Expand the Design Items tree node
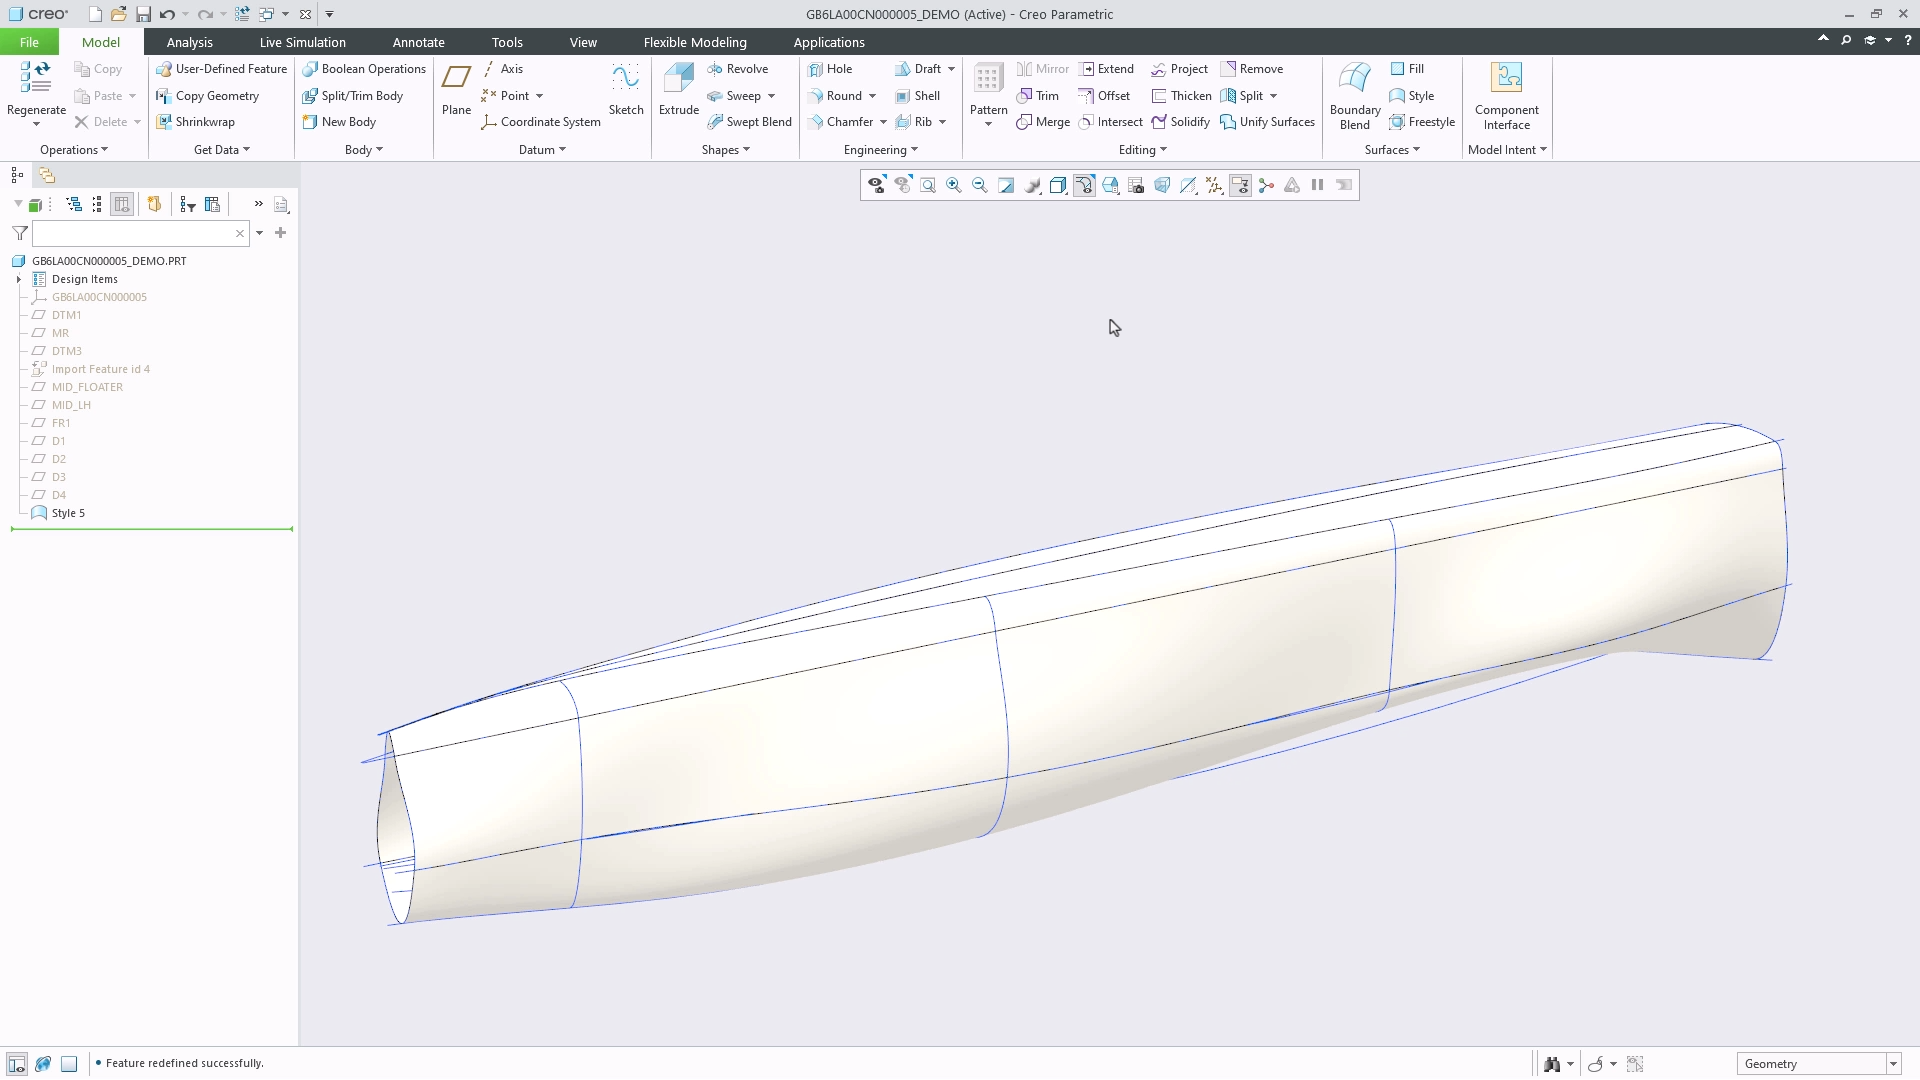Screen dimensions: 1920x1080 (x=19, y=280)
